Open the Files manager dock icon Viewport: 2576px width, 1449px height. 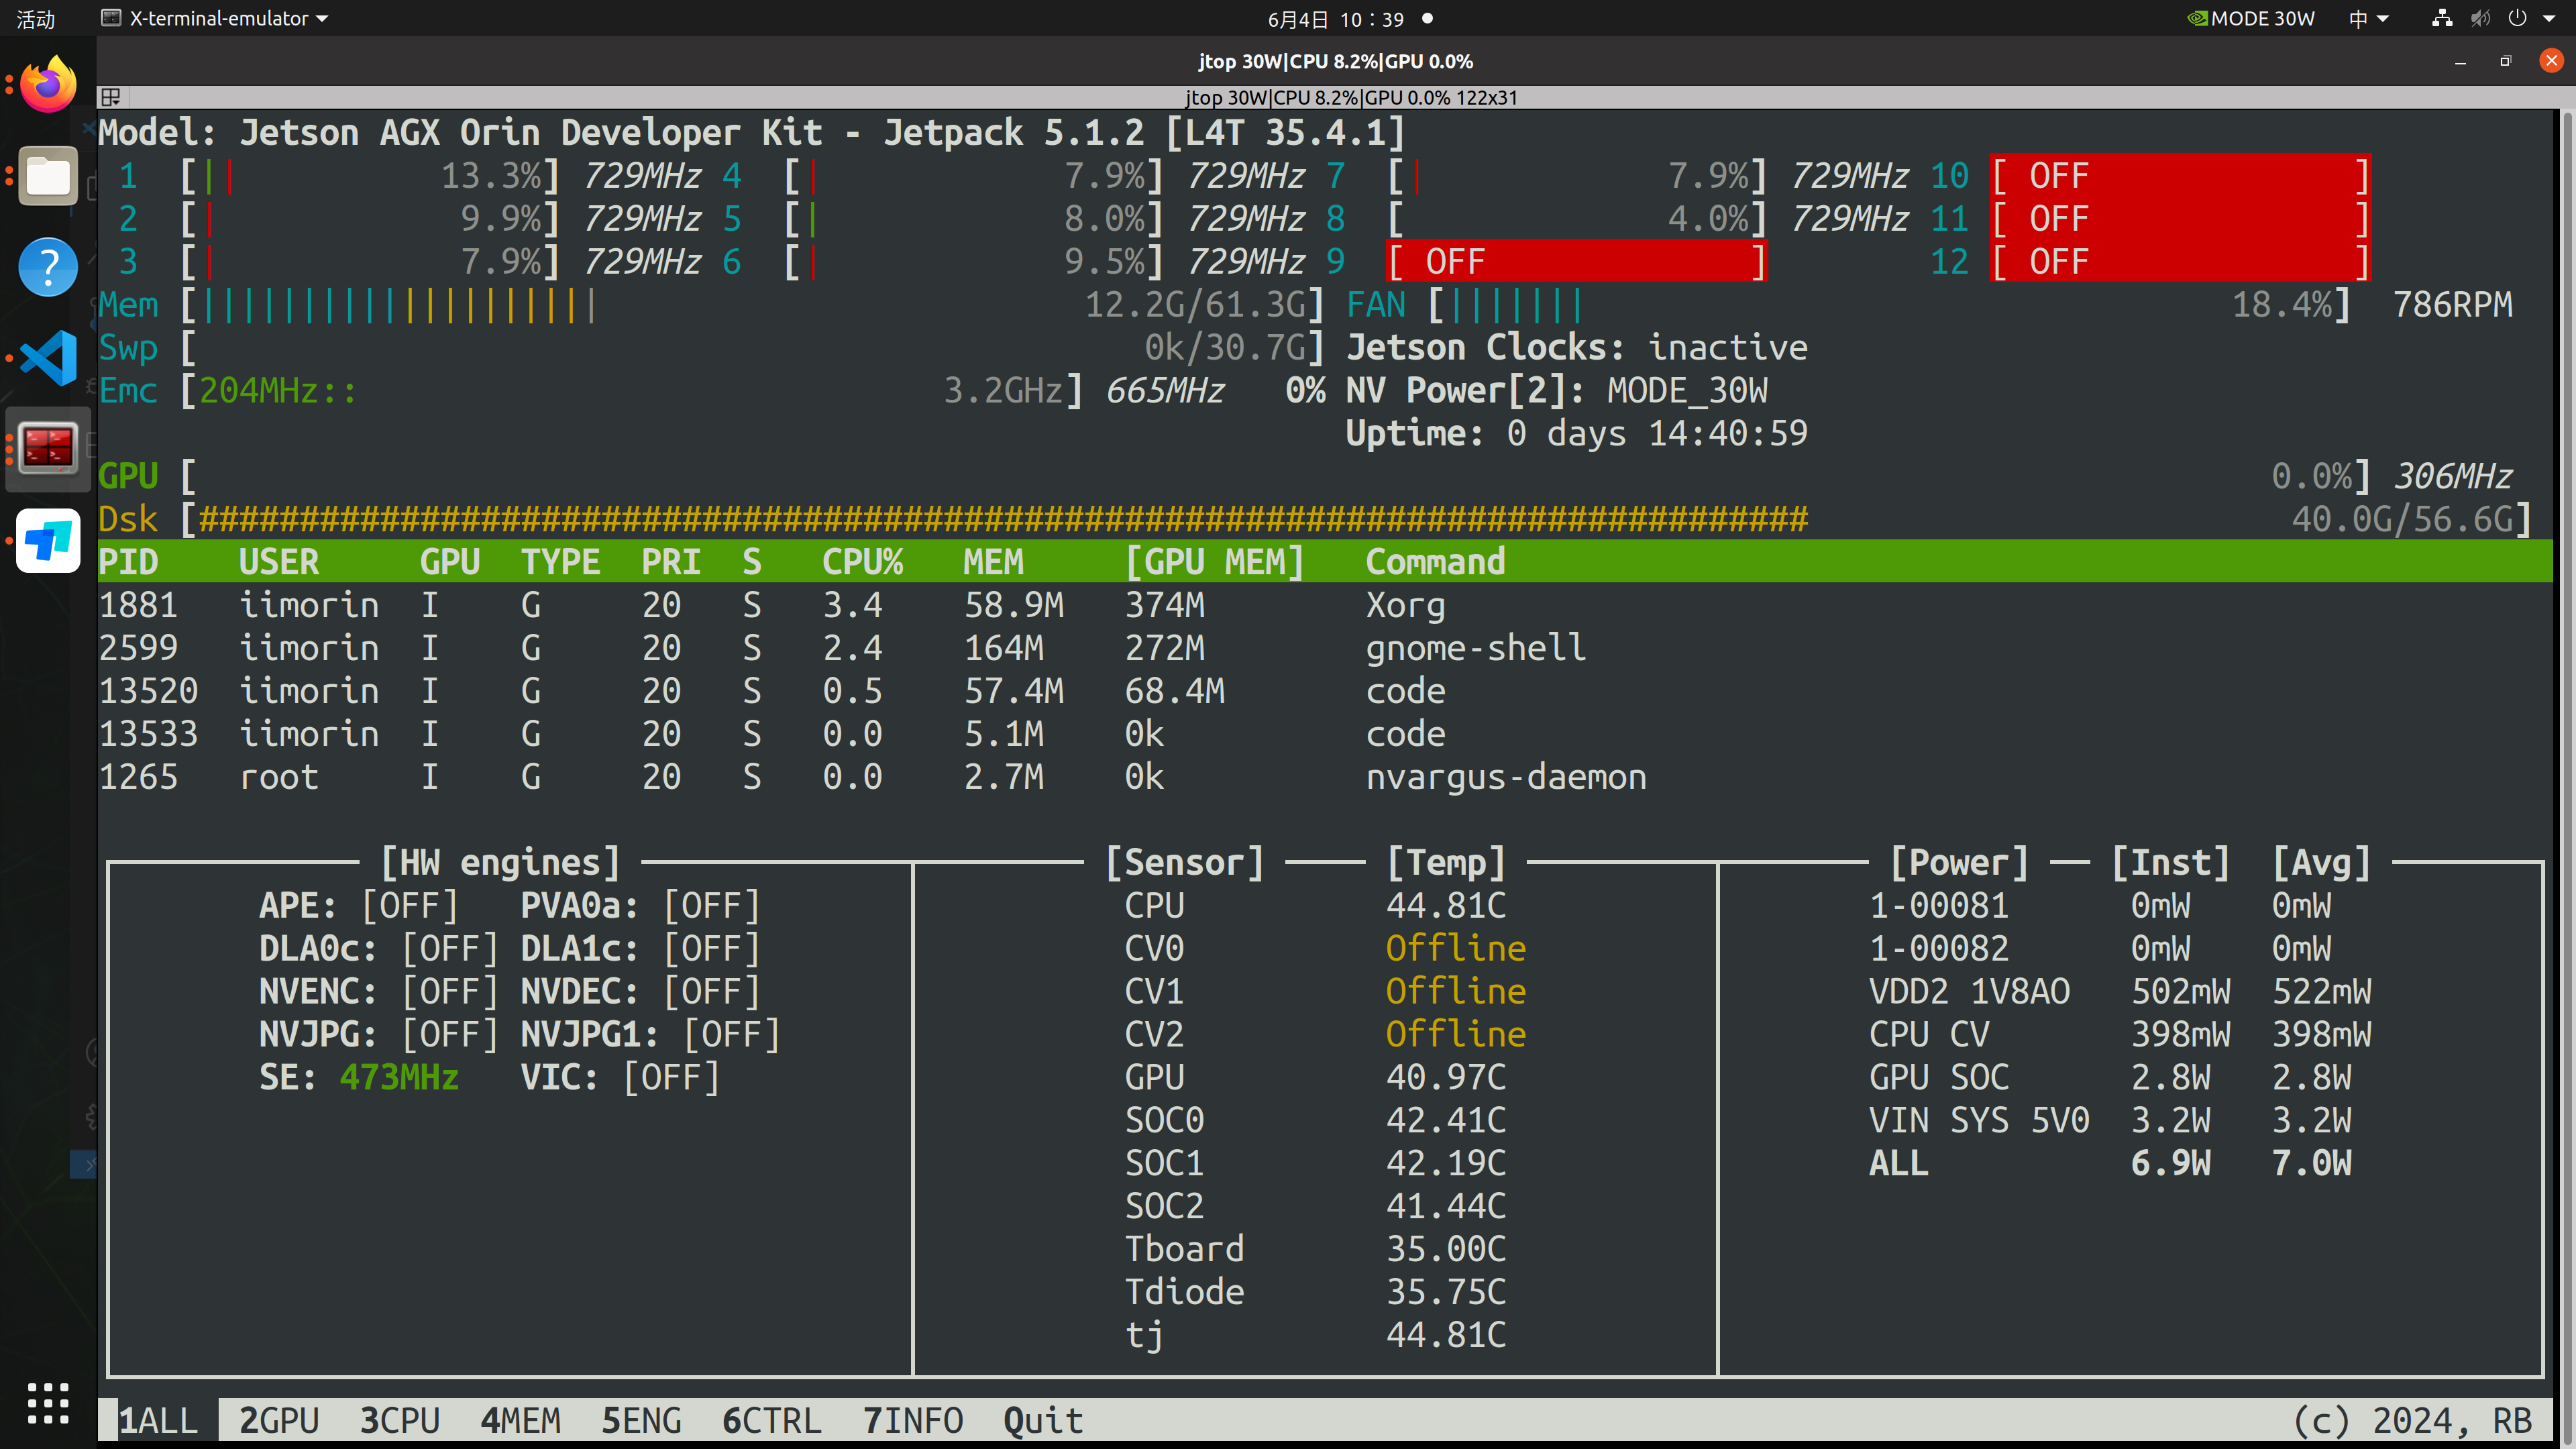[48, 177]
